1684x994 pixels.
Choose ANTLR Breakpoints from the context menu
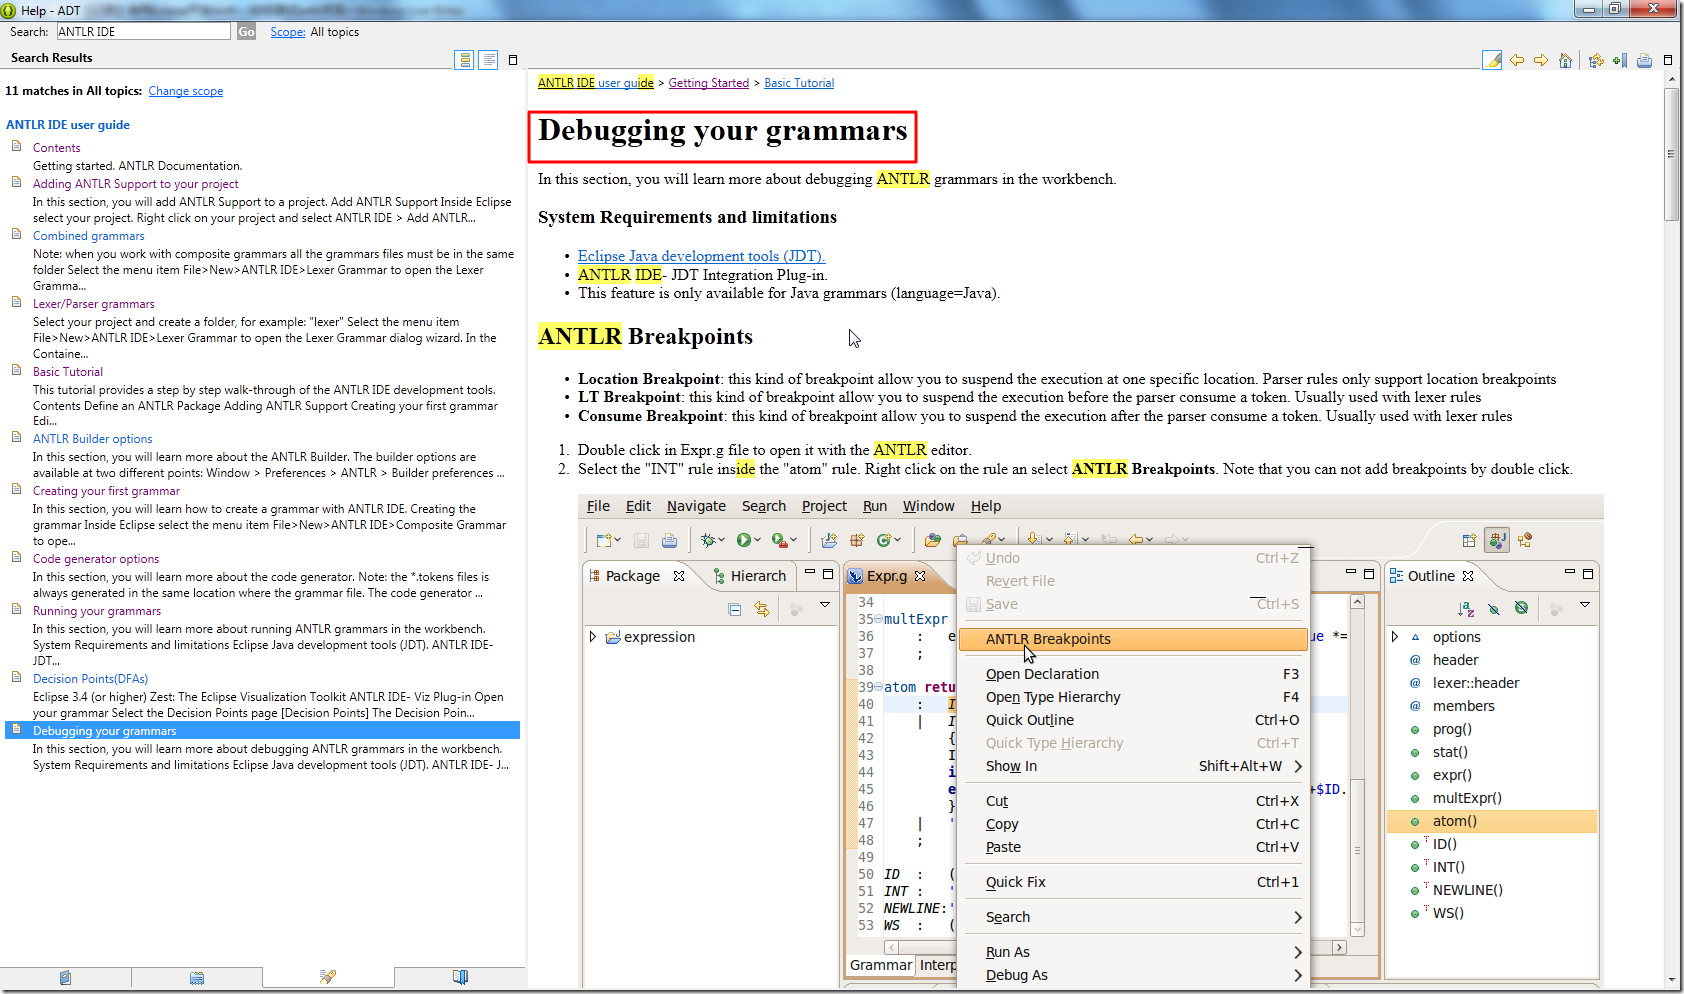(1133, 639)
